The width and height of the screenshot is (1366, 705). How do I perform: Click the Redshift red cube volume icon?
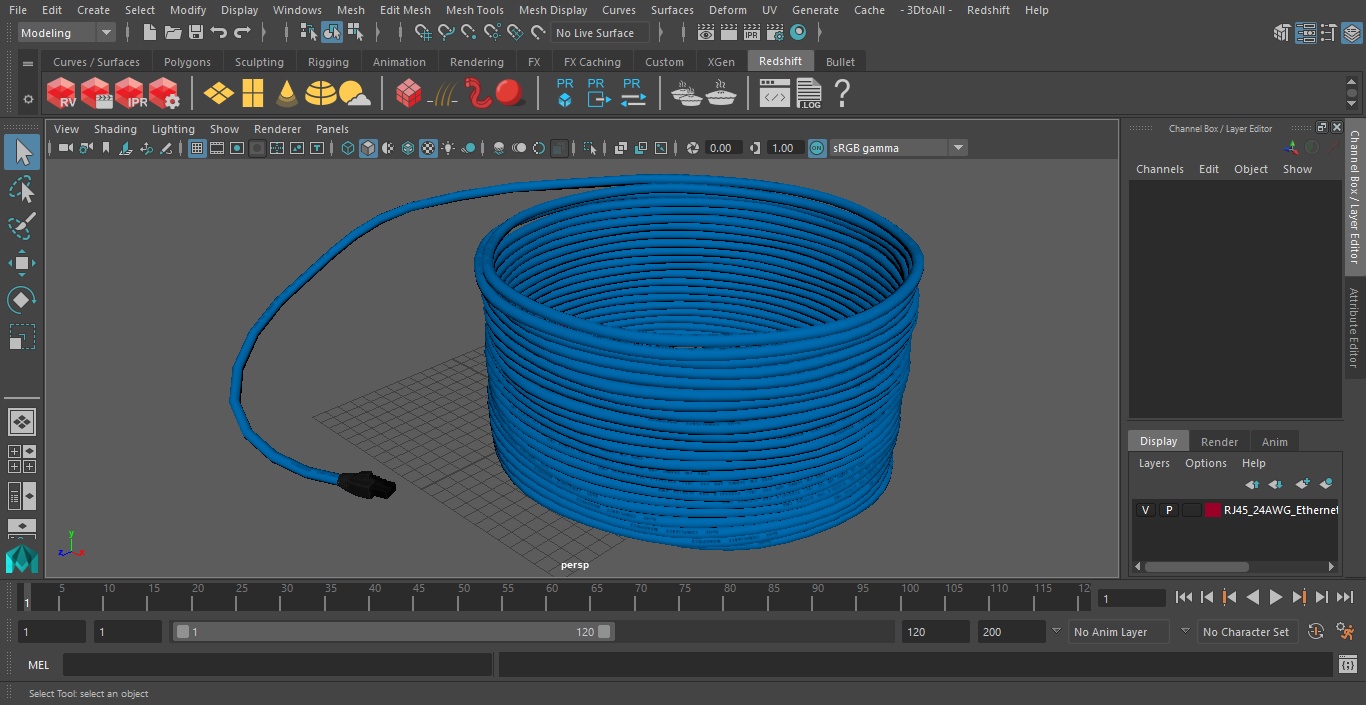click(x=408, y=94)
